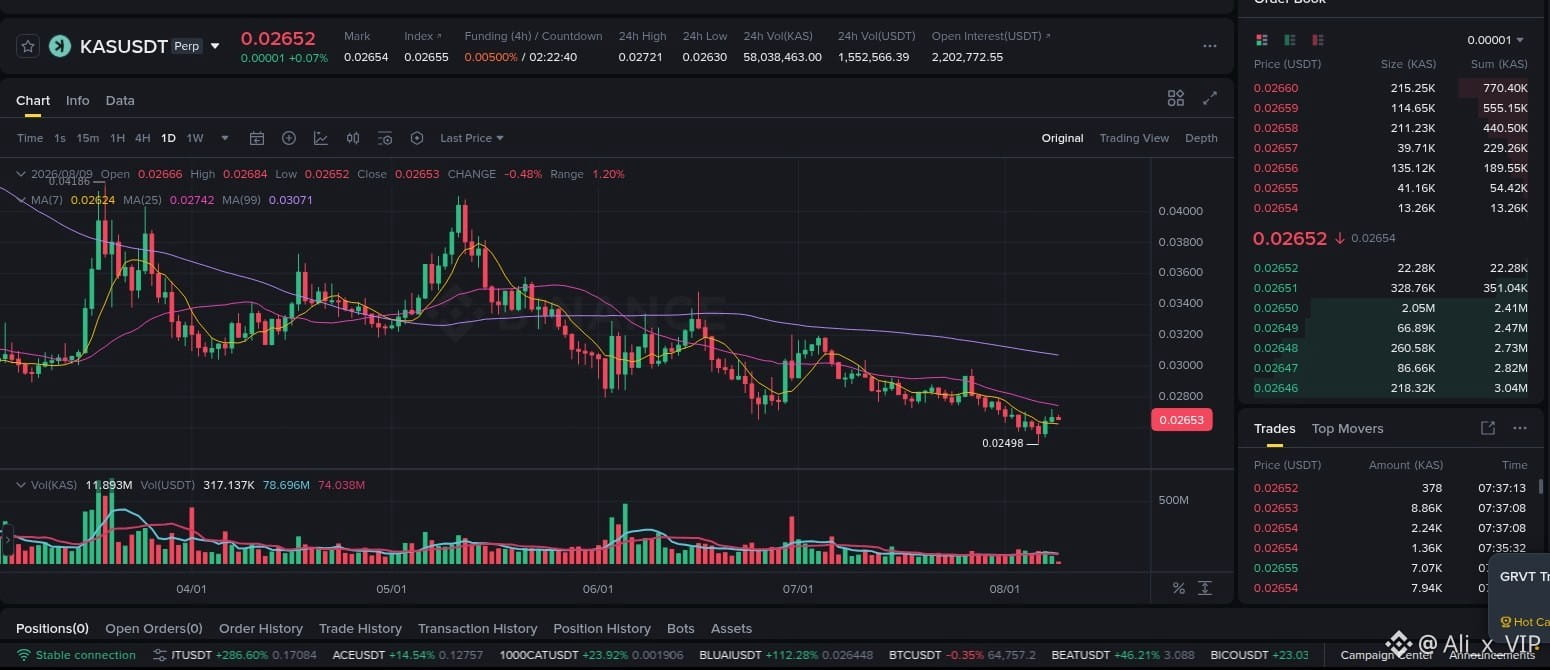The height and width of the screenshot is (670, 1550).
Task: Select ask price 0.02660 in order book
Action: [x=1276, y=88]
